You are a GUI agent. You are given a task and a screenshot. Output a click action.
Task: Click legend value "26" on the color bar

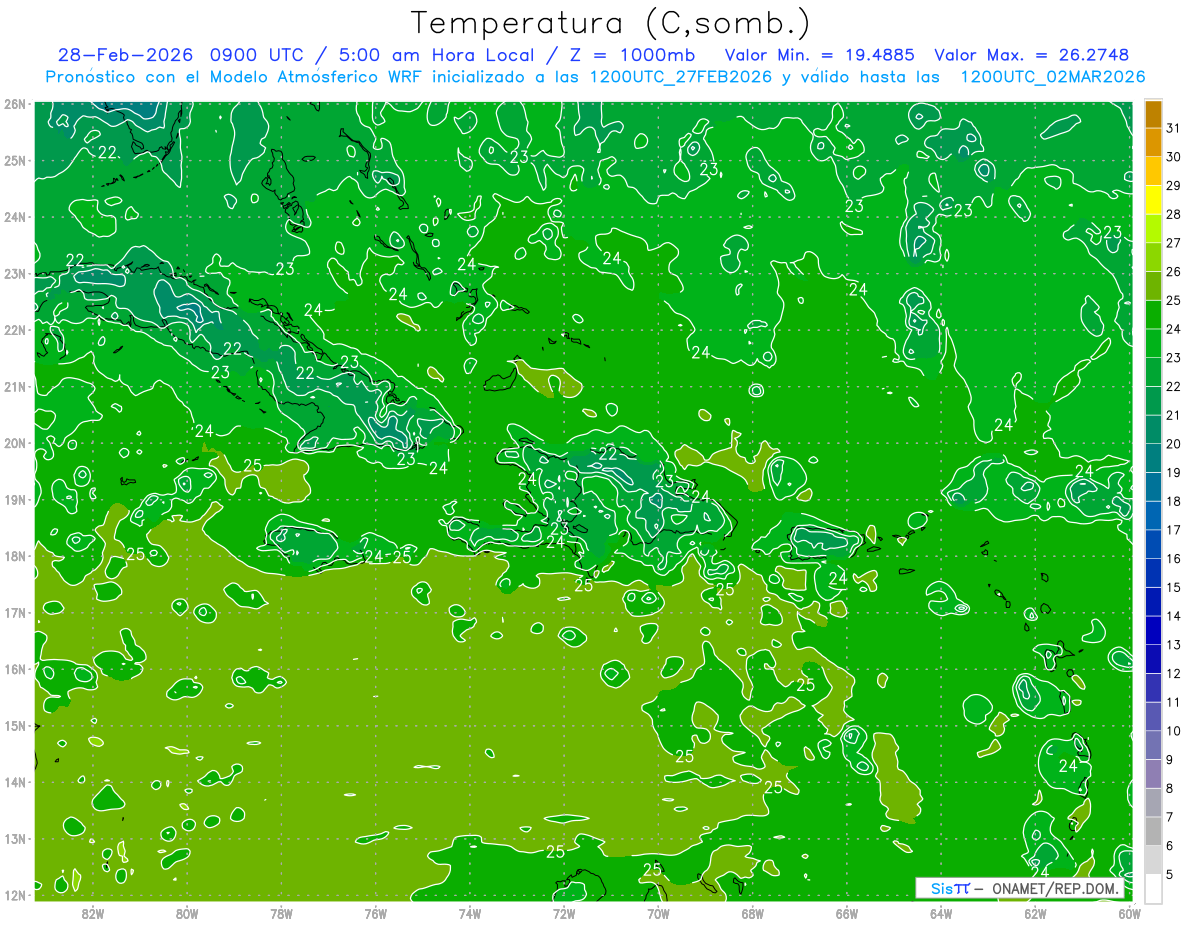pyautogui.click(x=1174, y=272)
